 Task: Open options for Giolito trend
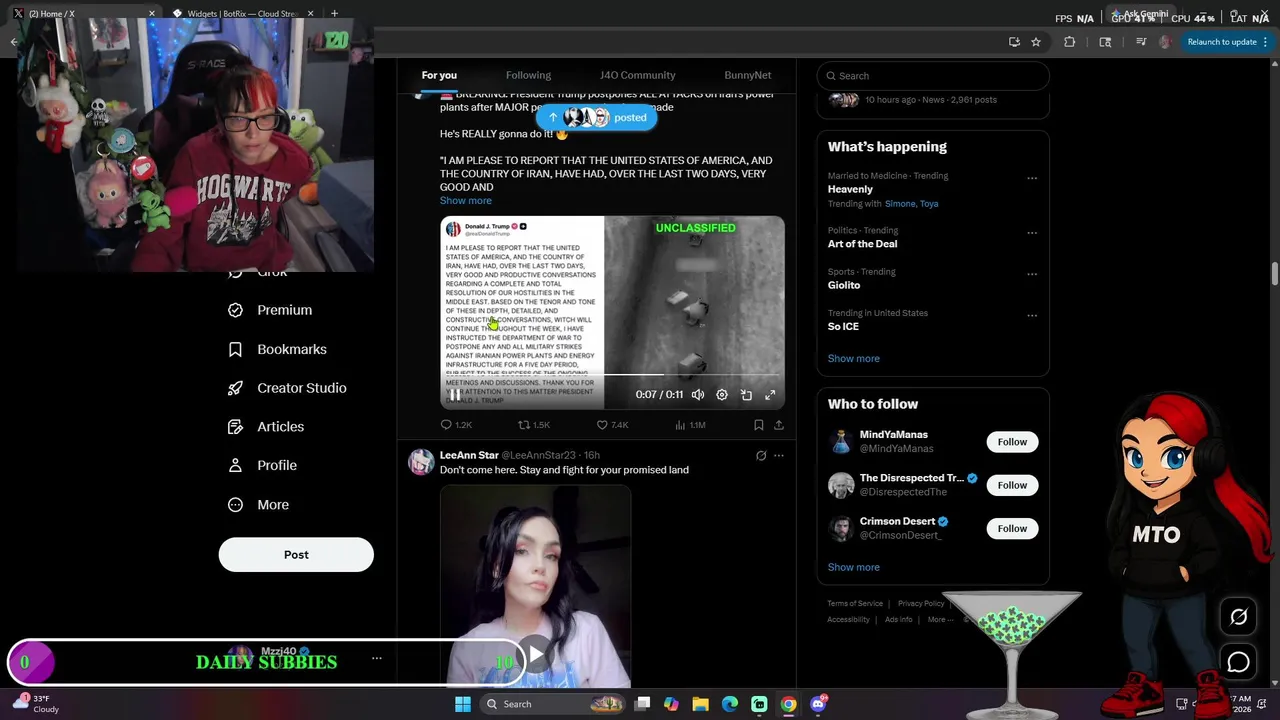click(1032, 274)
